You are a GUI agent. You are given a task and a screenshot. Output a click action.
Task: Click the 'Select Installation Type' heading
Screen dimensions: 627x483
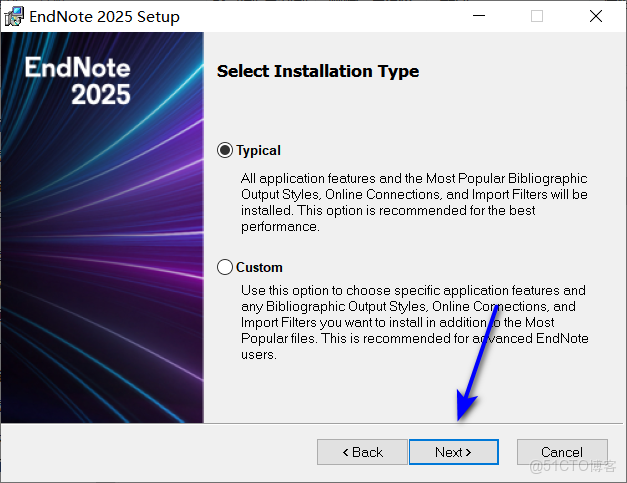pyautogui.click(x=318, y=71)
